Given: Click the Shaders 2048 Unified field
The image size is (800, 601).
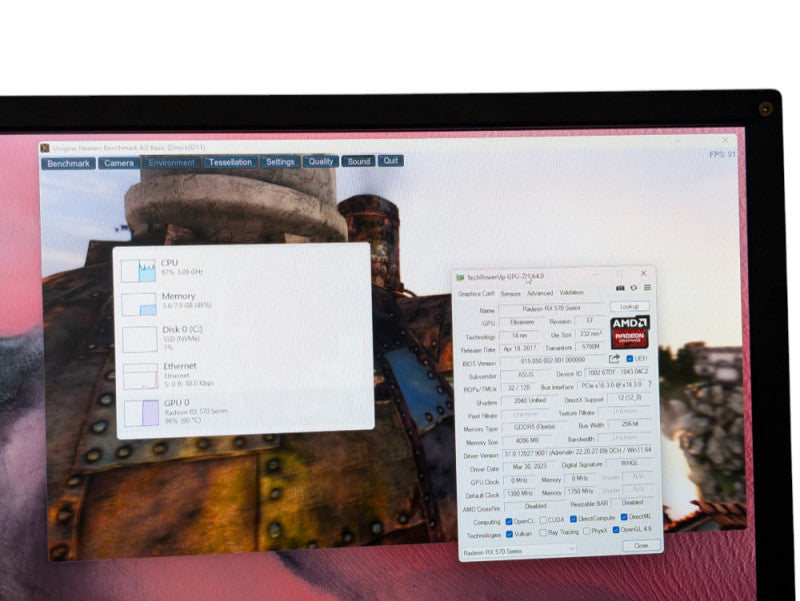Looking at the screenshot, I should (x=530, y=400).
